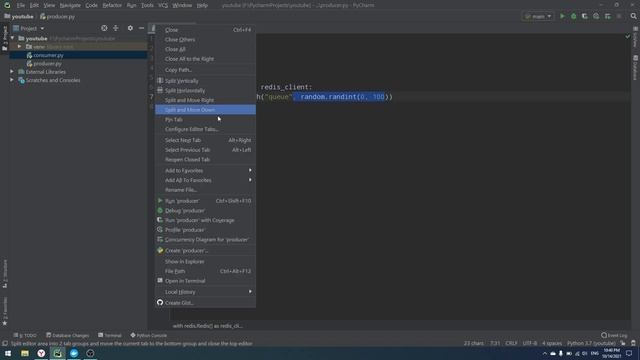640x360 pixels.
Task: Choose Show in Explorer
Action: pyautogui.click(x=205, y=262)
